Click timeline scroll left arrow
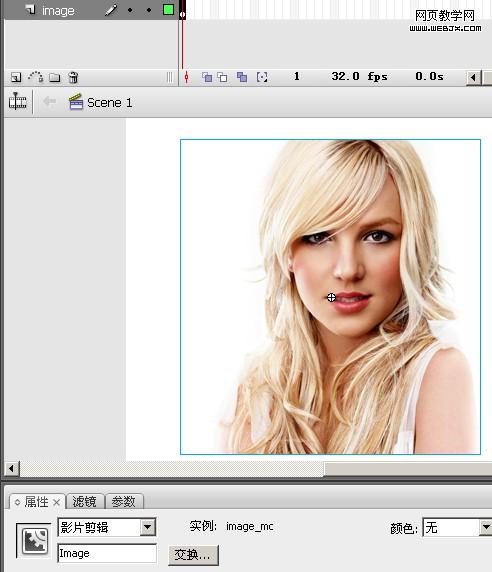 (x=473, y=77)
